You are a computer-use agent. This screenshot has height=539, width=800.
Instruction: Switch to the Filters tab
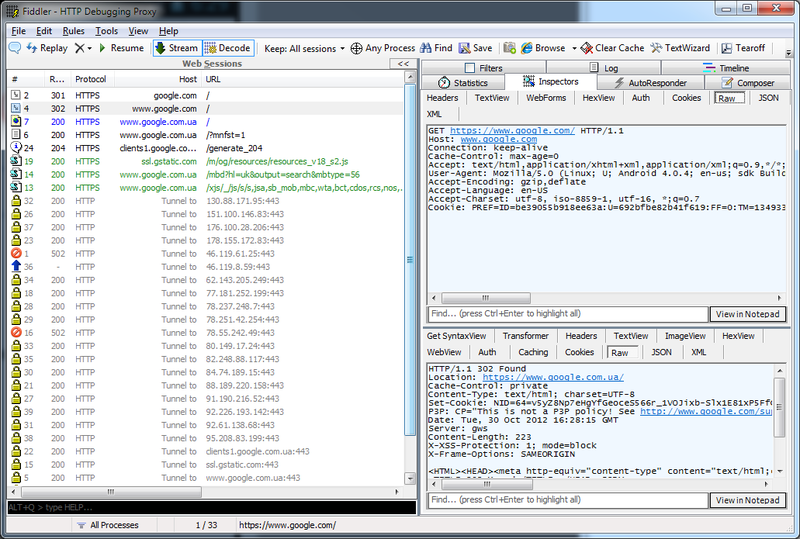(x=484, y=68)
